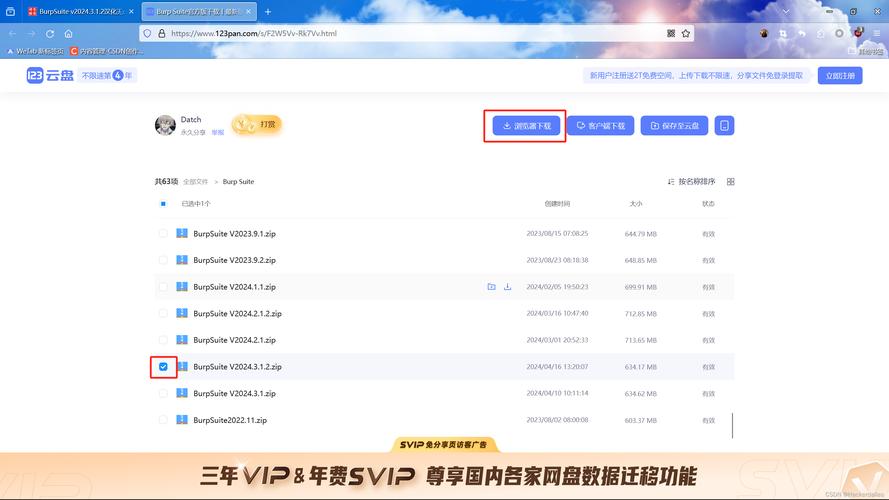Click the URL address bar
Viewport: 889px width, 500px height.
point(416,33)
